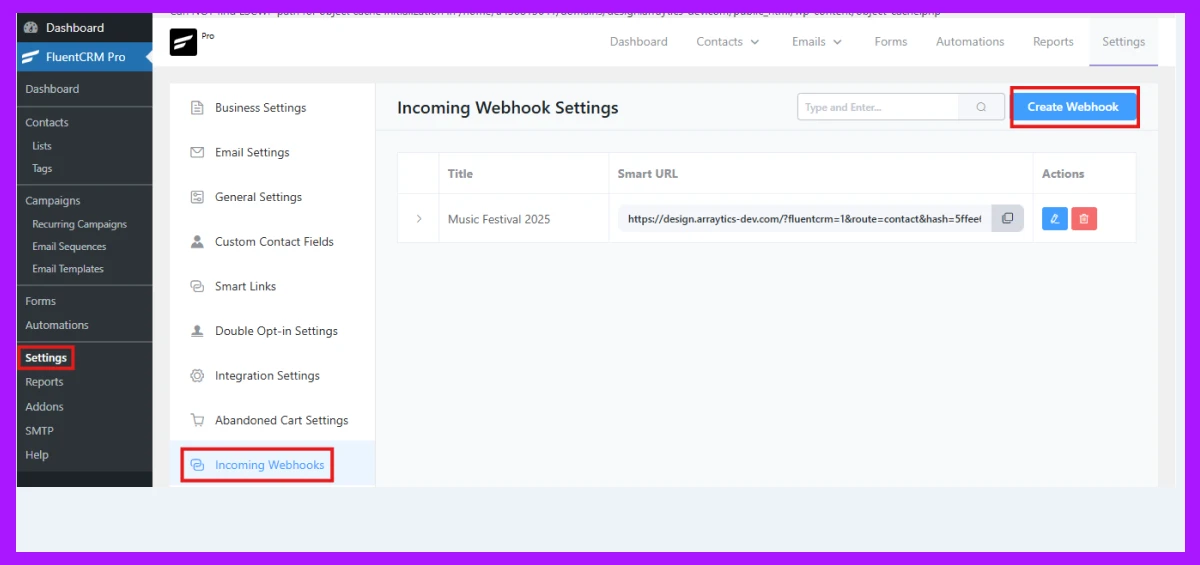Click the Business Settings document icon
Viewport: 1200px width, 565px height.
point(197,108)
